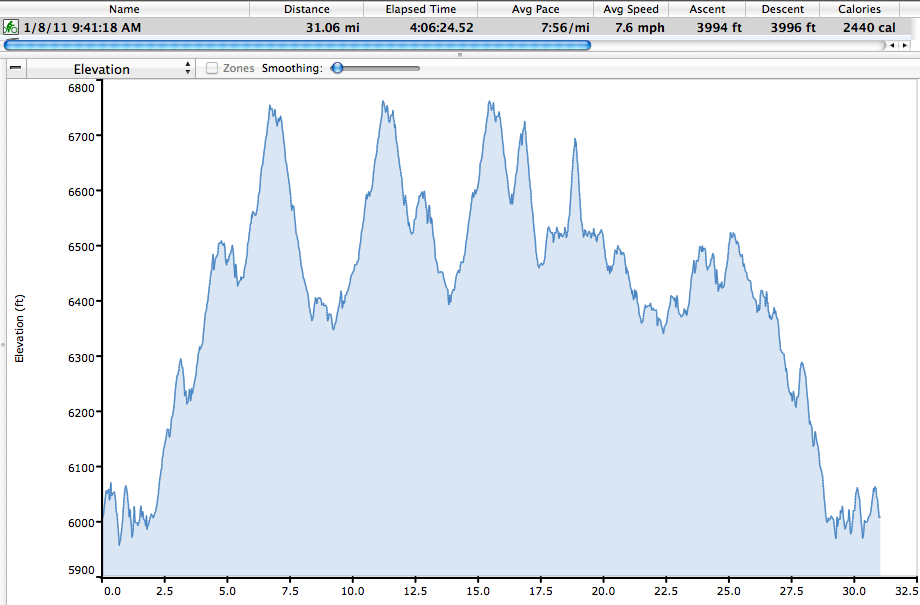The height and width of the screenshot is (605, 920).
Task: Click the Elapsed Time column header
Action: click(x=421, y=9)
